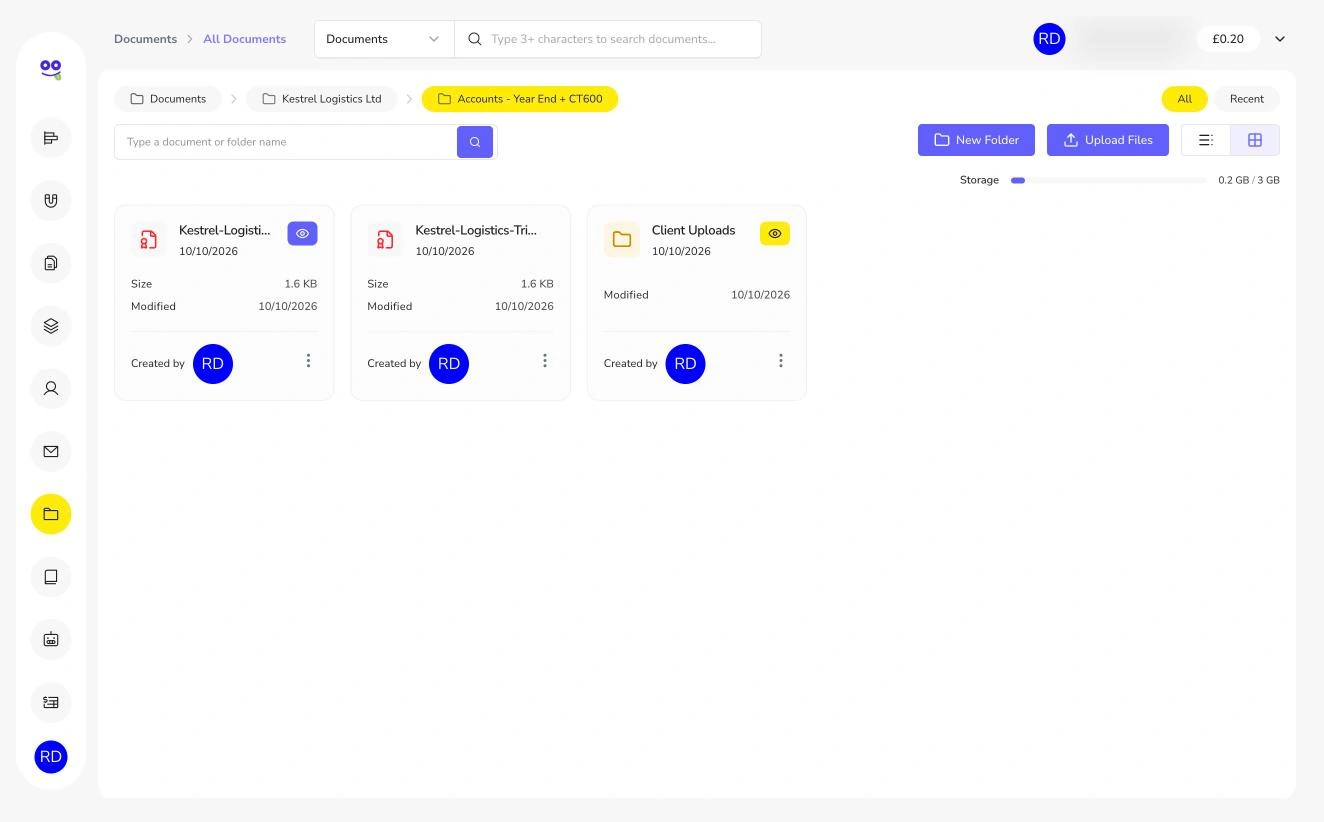Select the All filter pill
The height and width of the screenshot is (822, 1324).
coord(1184,99)
